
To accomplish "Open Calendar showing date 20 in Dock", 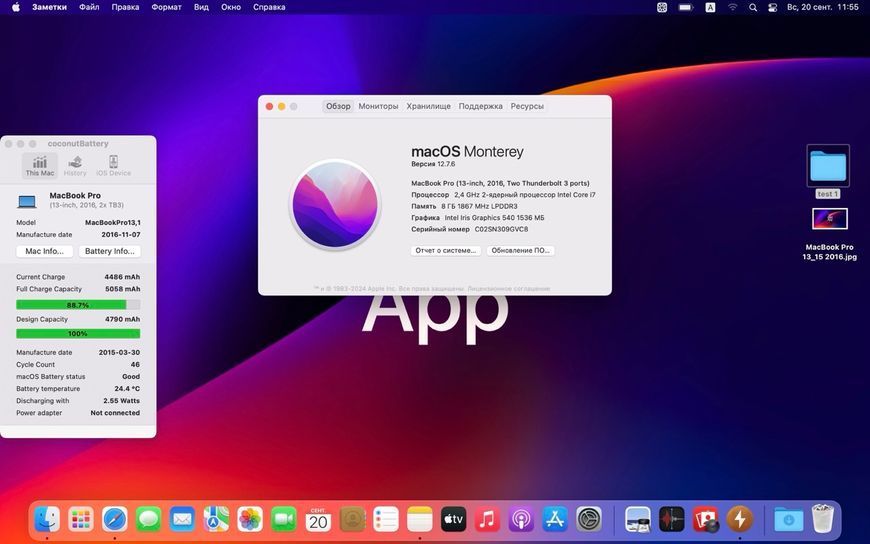I will click(318, 520).
